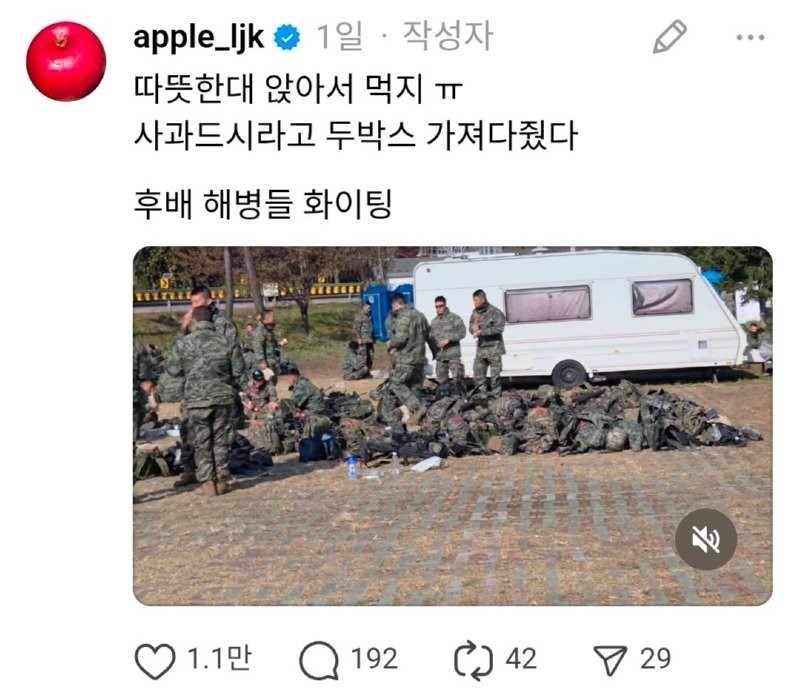Open the 192 replies count

tap(374, 658)
